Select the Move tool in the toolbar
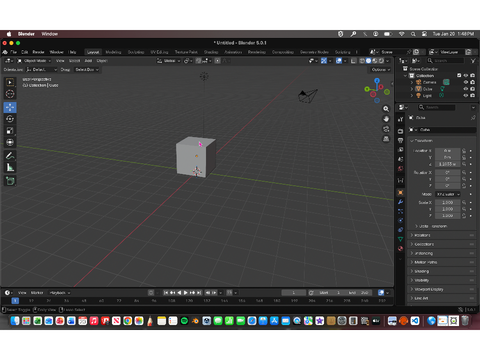Image resolution: width=480 pixels, height=360 pixels. 10,107
